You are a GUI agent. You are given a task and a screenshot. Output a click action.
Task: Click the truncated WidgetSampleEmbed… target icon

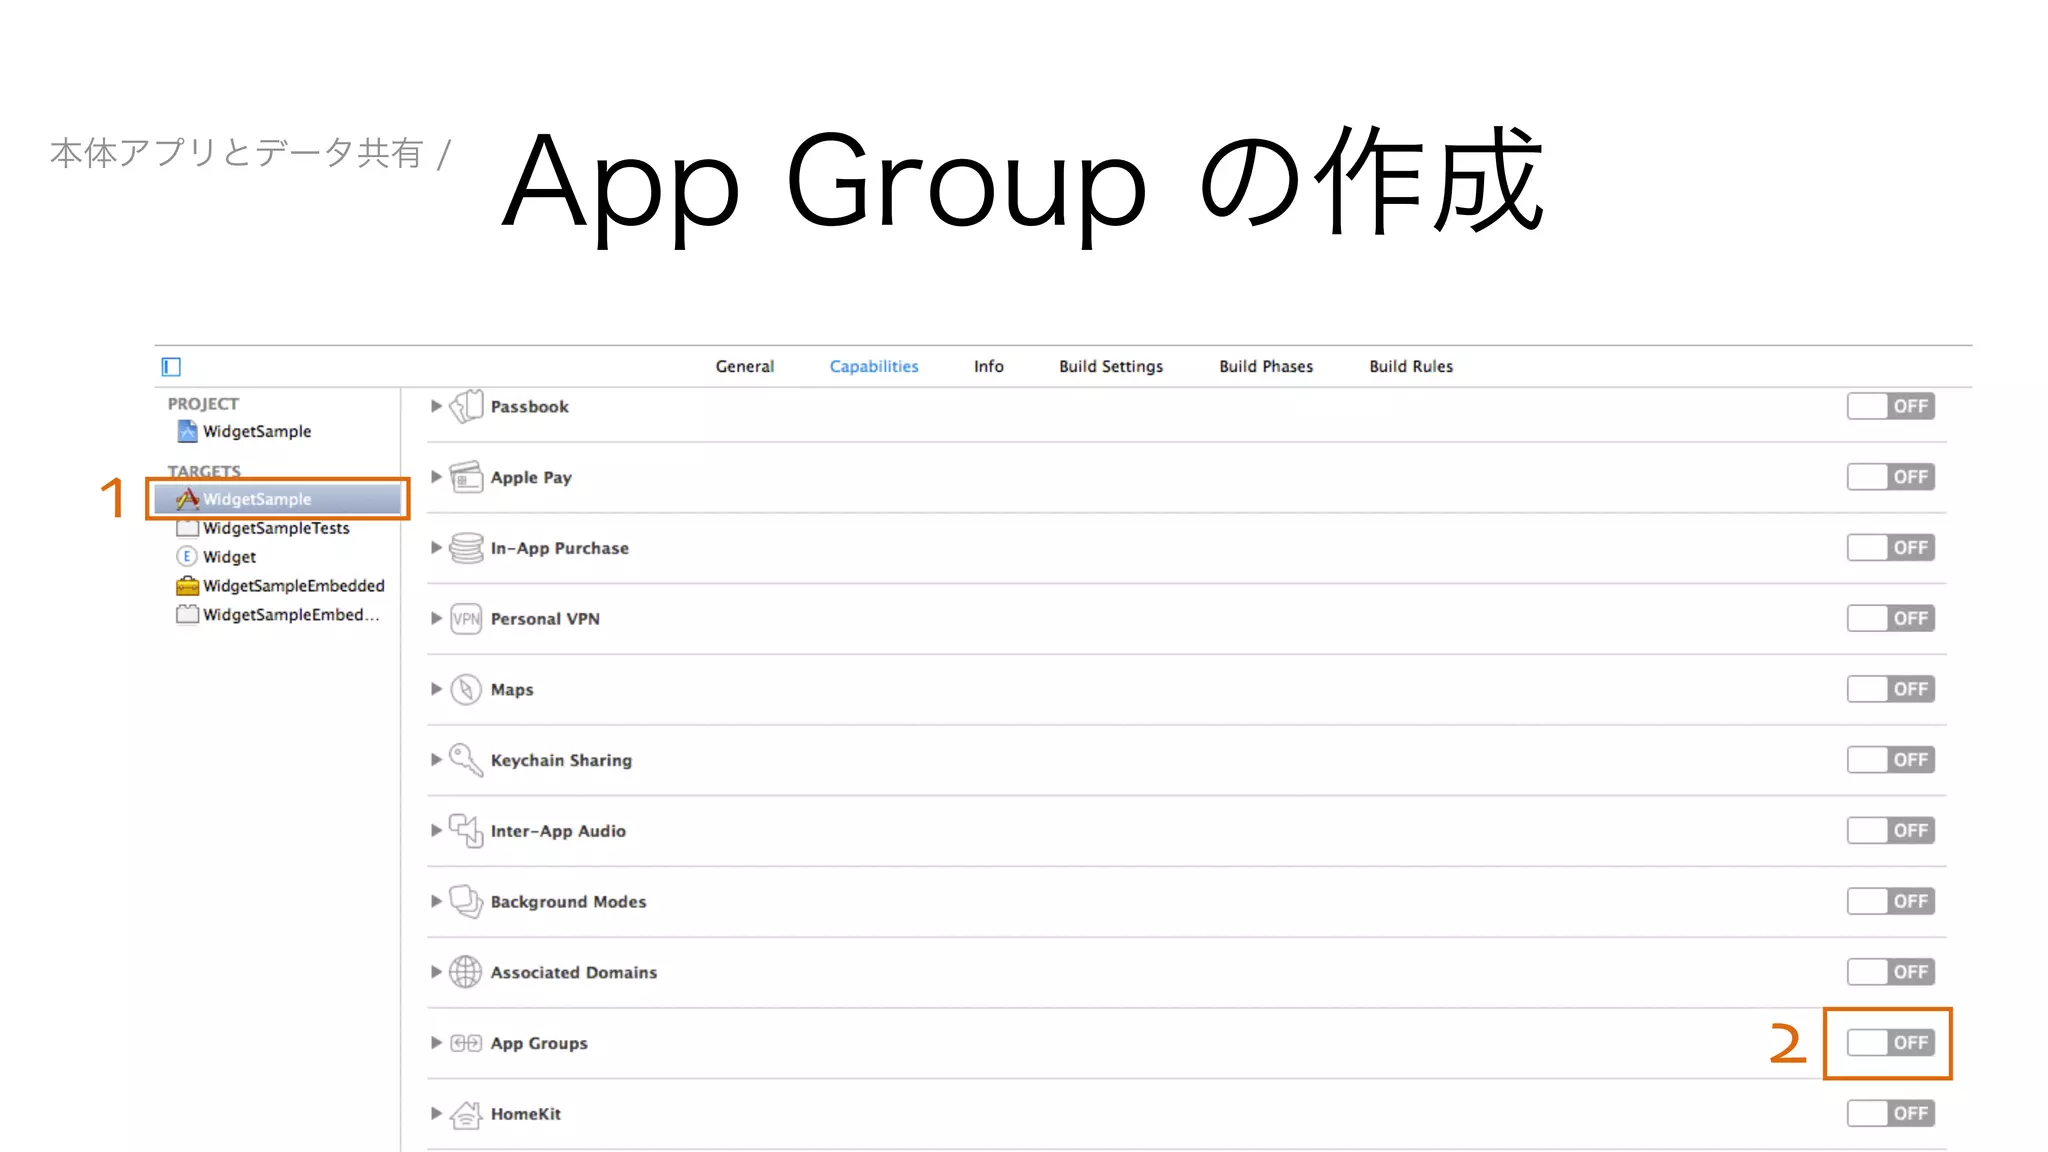(187, 614)
